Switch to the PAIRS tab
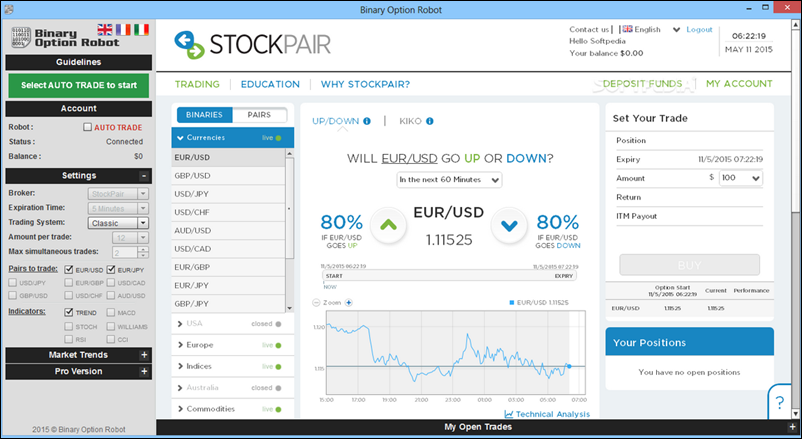Viewport: 802px width, 439px height. (259, 115)
